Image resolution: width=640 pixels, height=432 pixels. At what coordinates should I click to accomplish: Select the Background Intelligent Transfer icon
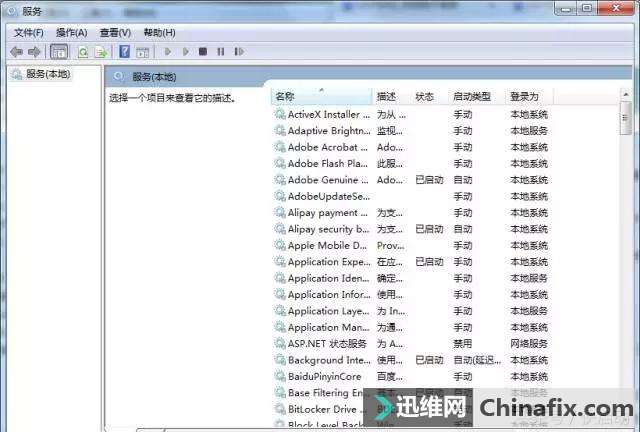point(280,360)
